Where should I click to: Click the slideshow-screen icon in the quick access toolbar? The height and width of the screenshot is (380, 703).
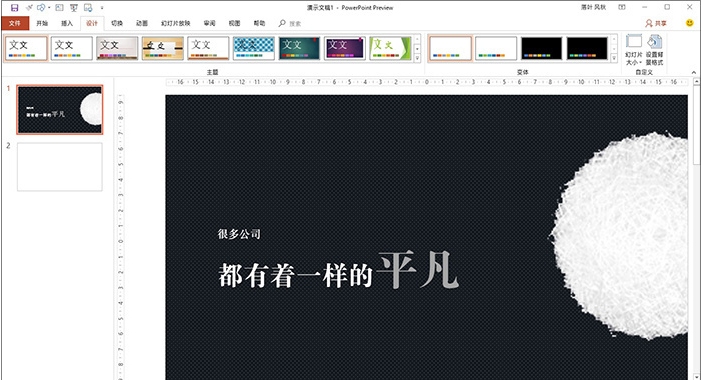tap(74, 8)
